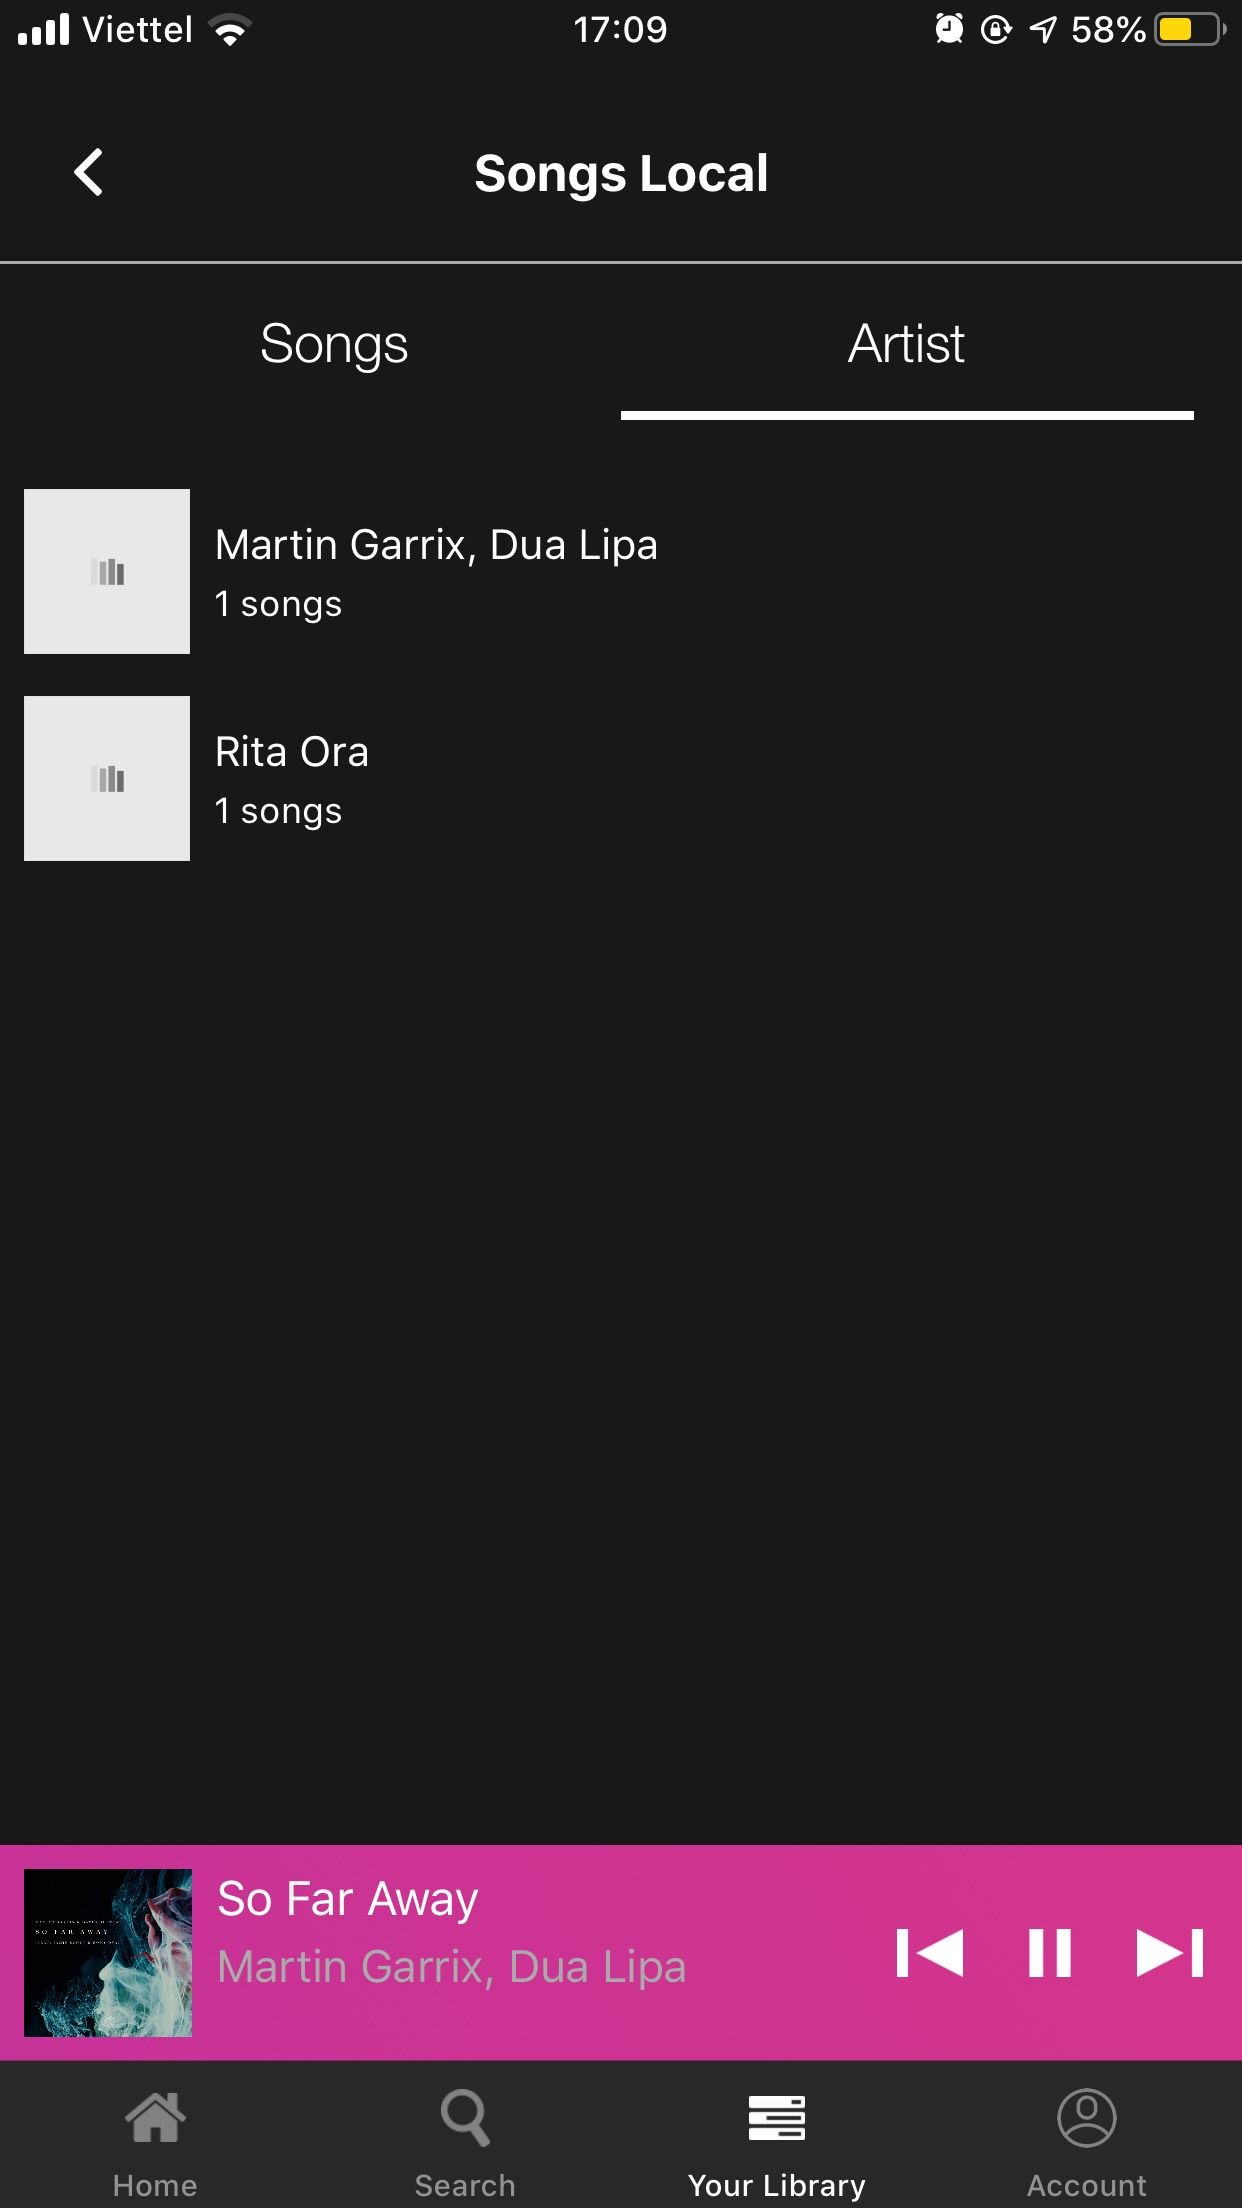Open Martin Garrix, Dua Lipa artist thumbnail
1242x2208 pixels.
pos(107,572)
